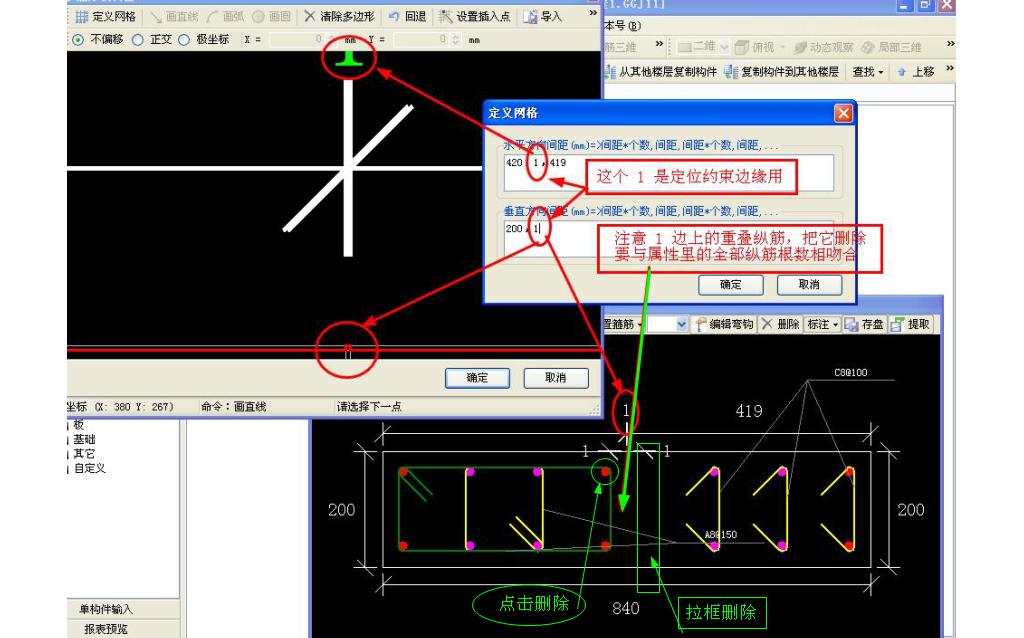
Task: Click the 回退 undo tool
Action: coord(407,16)
